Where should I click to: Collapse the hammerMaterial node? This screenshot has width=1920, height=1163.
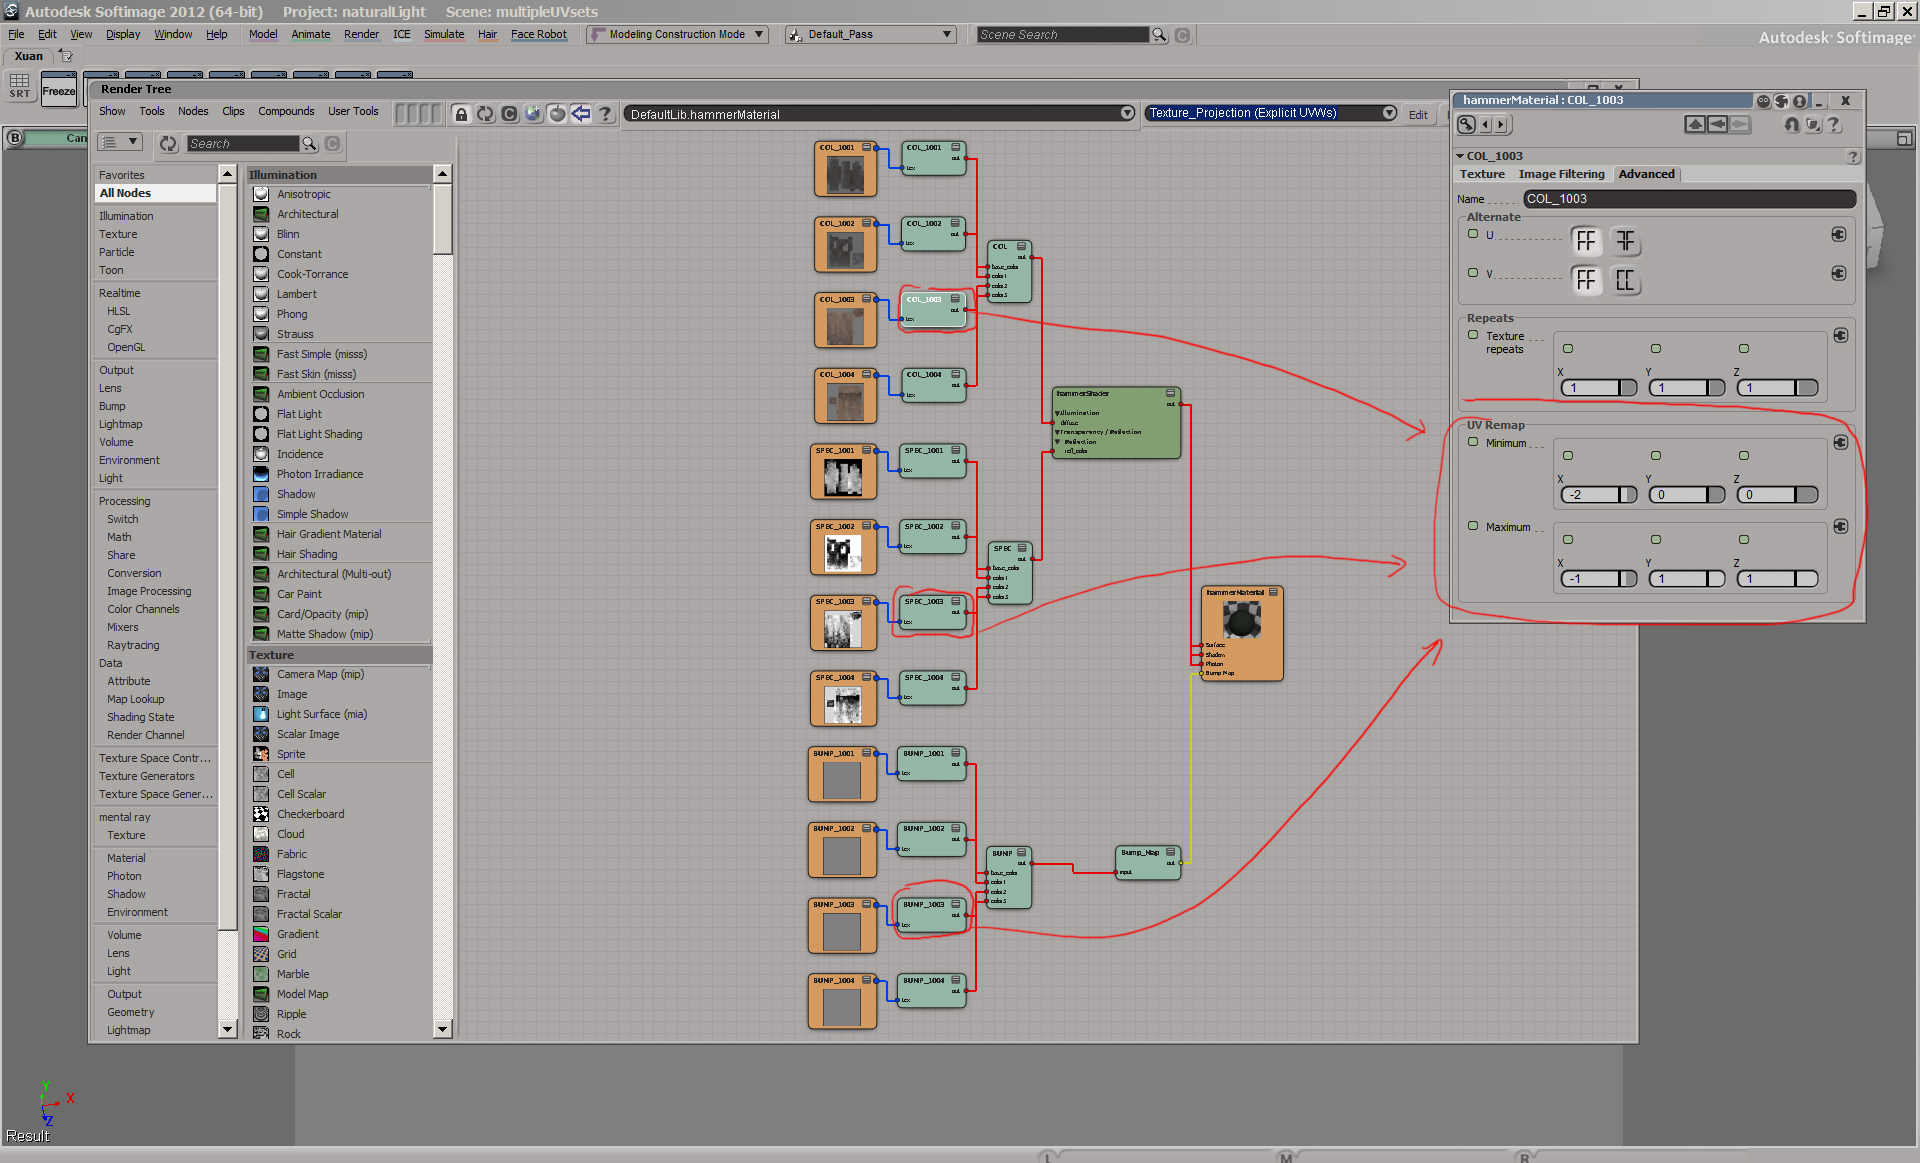coord(1273,592)
